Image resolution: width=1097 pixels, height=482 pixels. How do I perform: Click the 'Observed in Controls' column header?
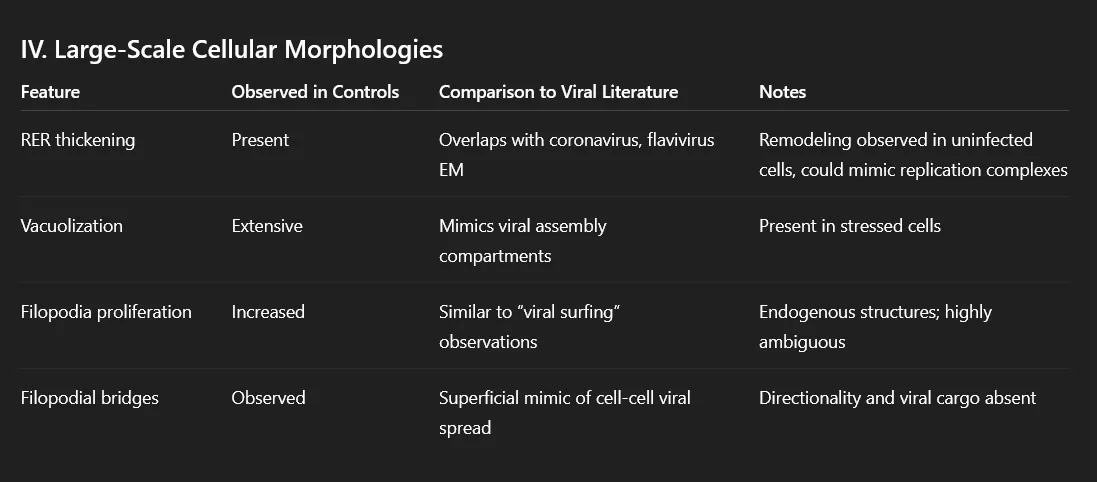315,92
